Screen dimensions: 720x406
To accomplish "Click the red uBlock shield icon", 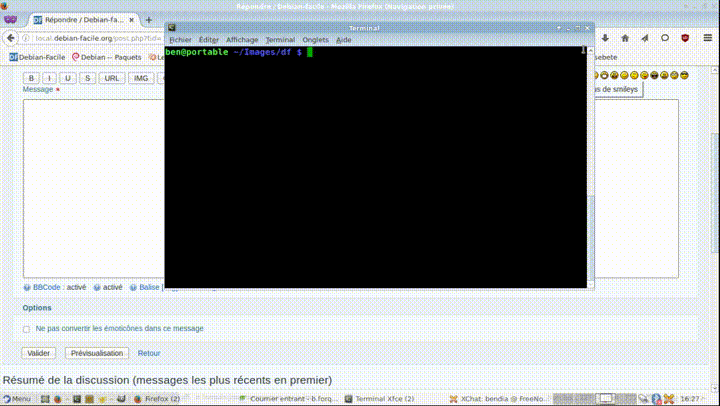I will 685,38.
